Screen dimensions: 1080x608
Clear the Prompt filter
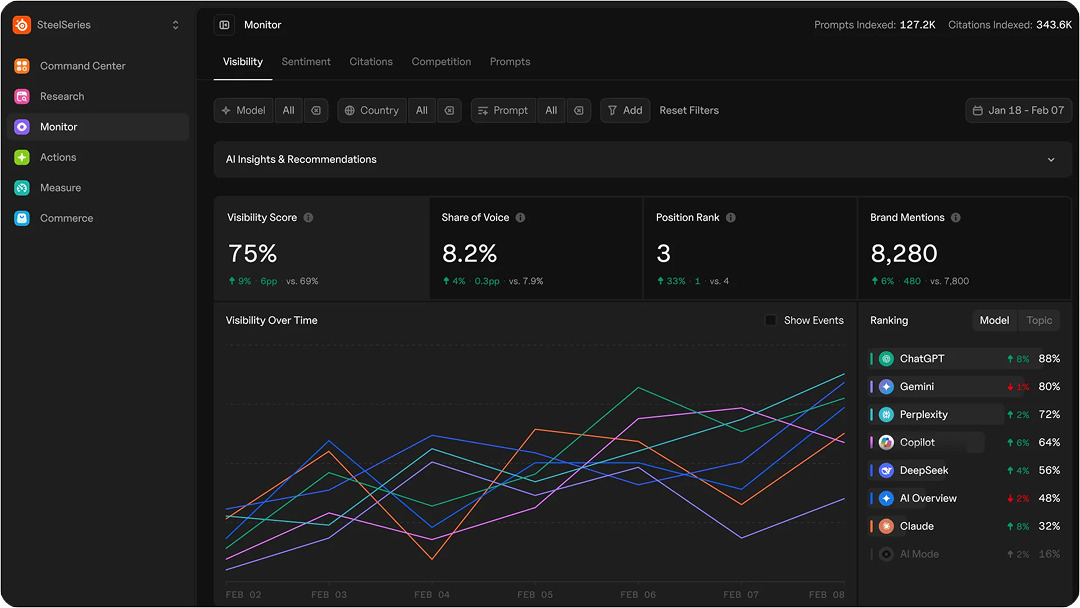click(579, 110)
